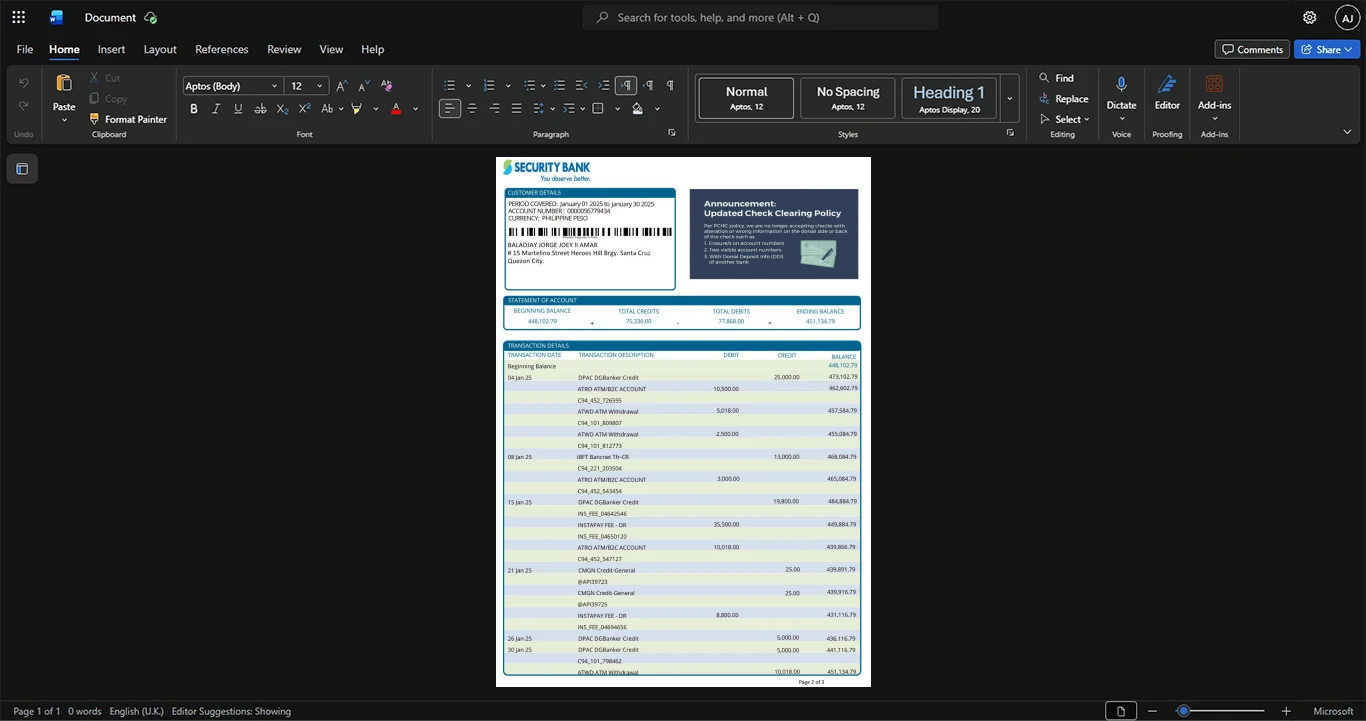The width and height of the screenshot is (1366, 721).
Task: Click the Paste clipboard icon
Action: coord(64,84)
